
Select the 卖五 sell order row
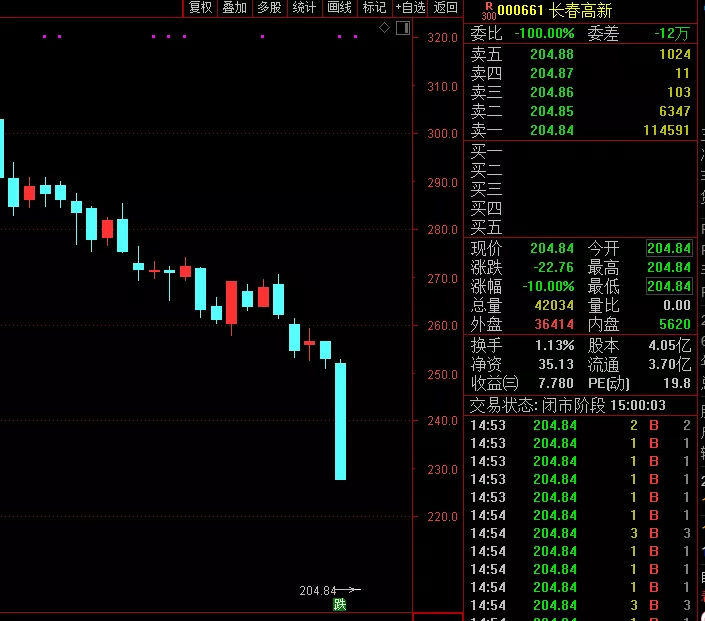pos(580,54)
